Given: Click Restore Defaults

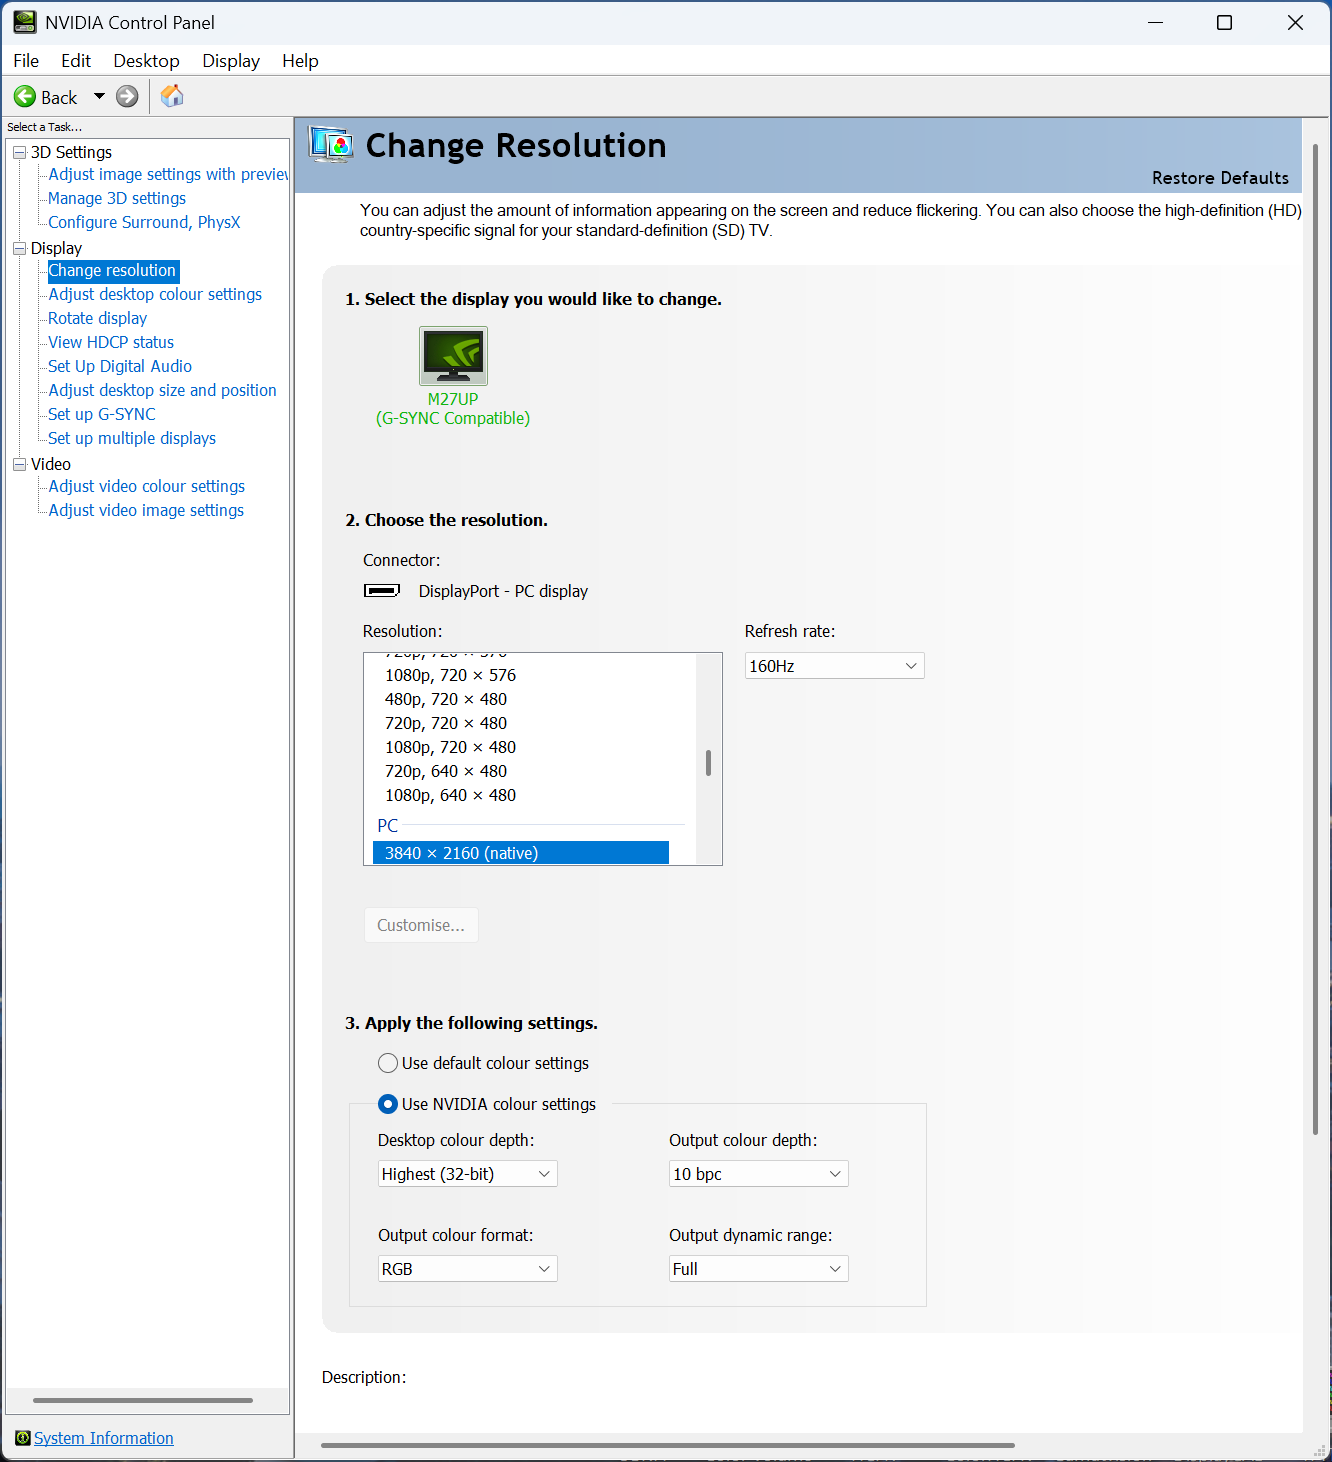Looking at the screenshot, I should 1219,178.
